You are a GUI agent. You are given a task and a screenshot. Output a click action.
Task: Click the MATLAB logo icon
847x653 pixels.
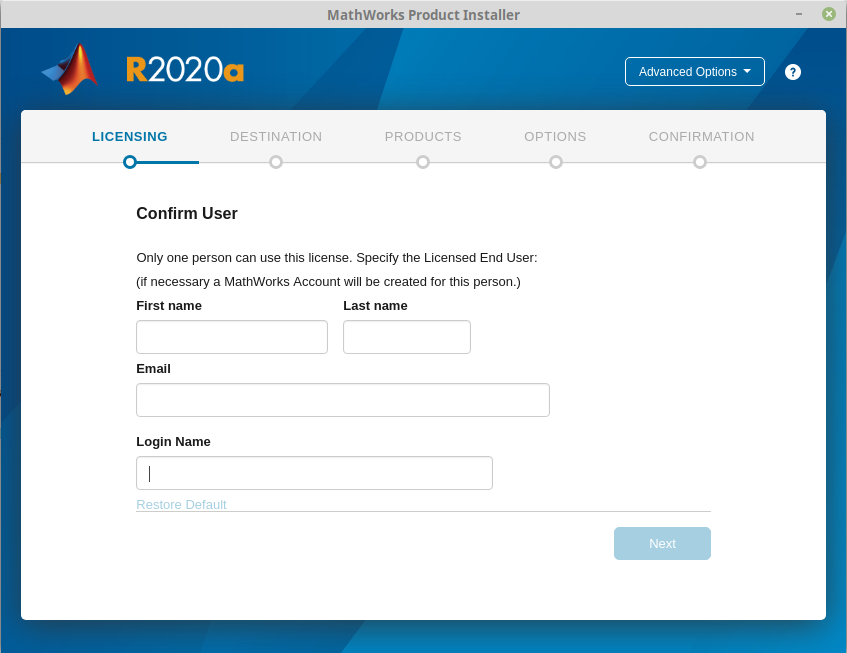[x=71, y=69]
